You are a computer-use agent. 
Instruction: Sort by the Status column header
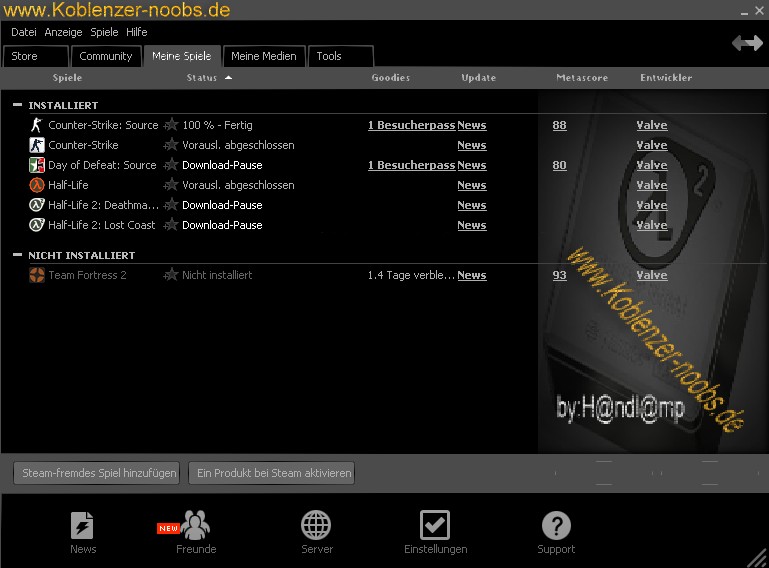coord(202,77)
